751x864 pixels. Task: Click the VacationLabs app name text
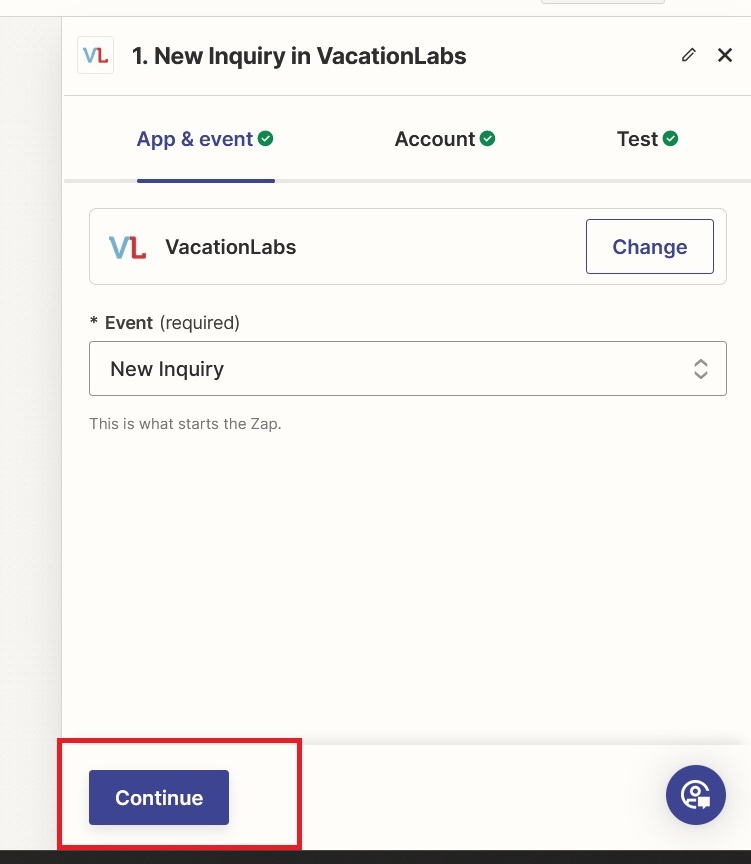(x=230, y=247)
